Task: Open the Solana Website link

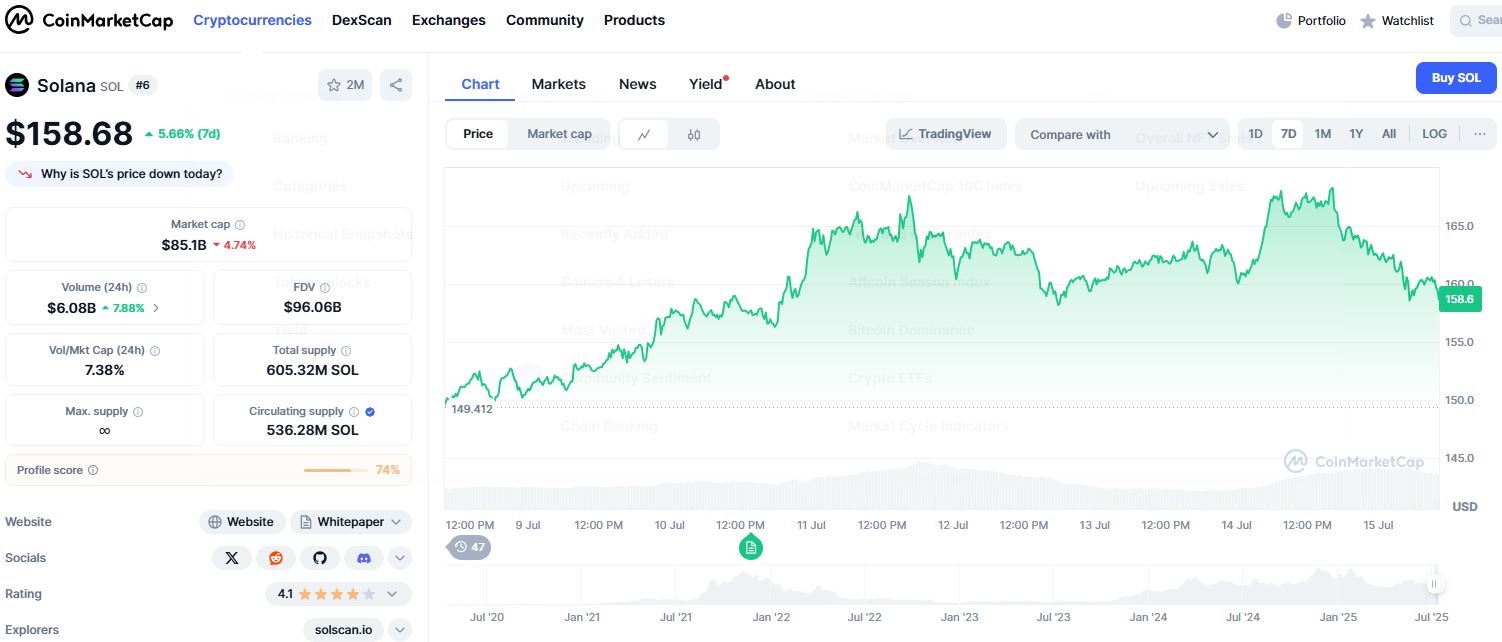Action: point(241,522)
